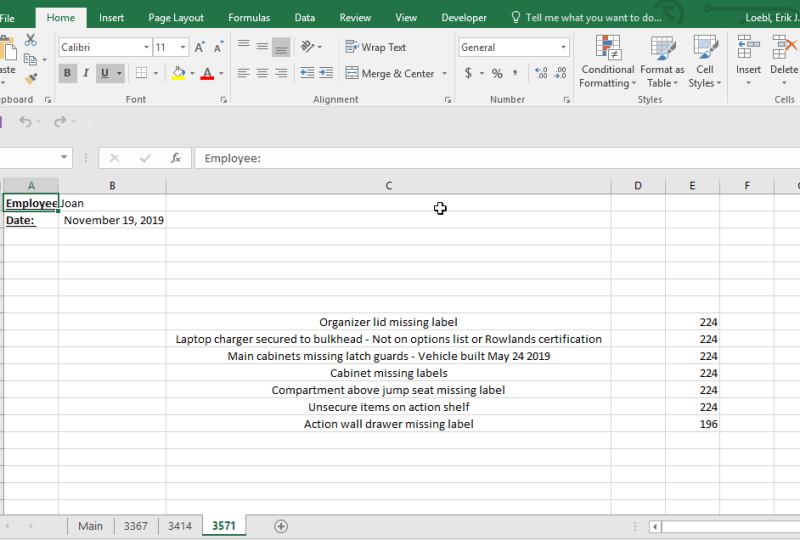Decrease font size with the smaller A icon
800x540 pixels.
[x=218, y=47]
